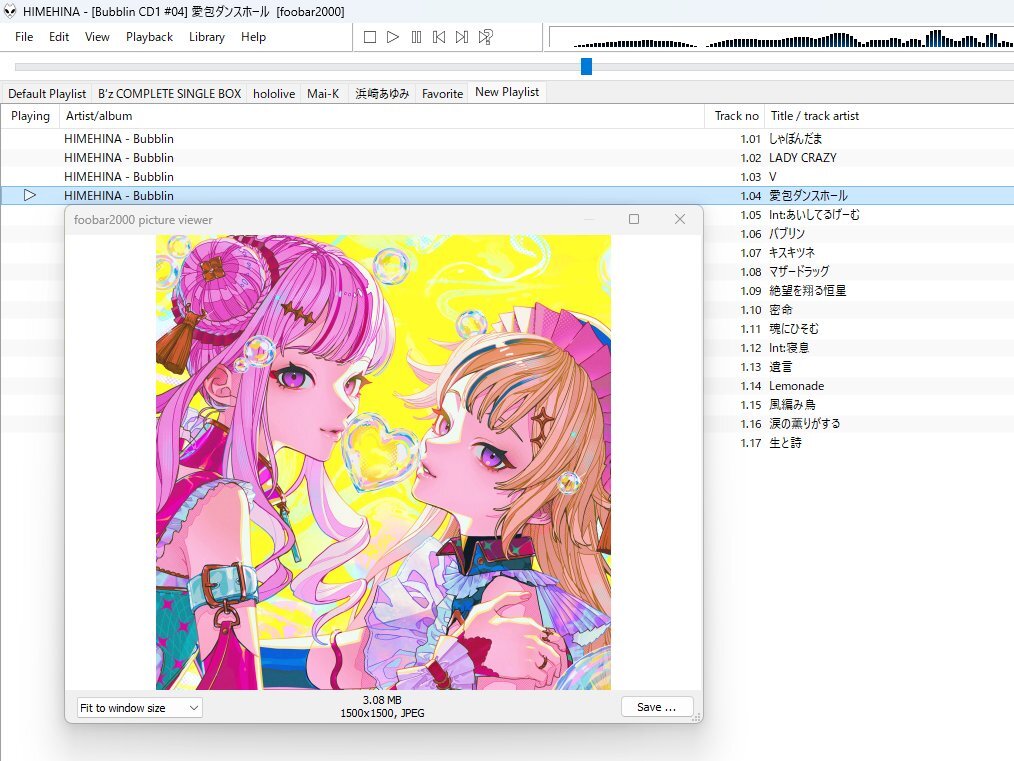Switch to the hololive playlist tab
This screenshot has width=1014, height=761.
click(x=274, y=94)
